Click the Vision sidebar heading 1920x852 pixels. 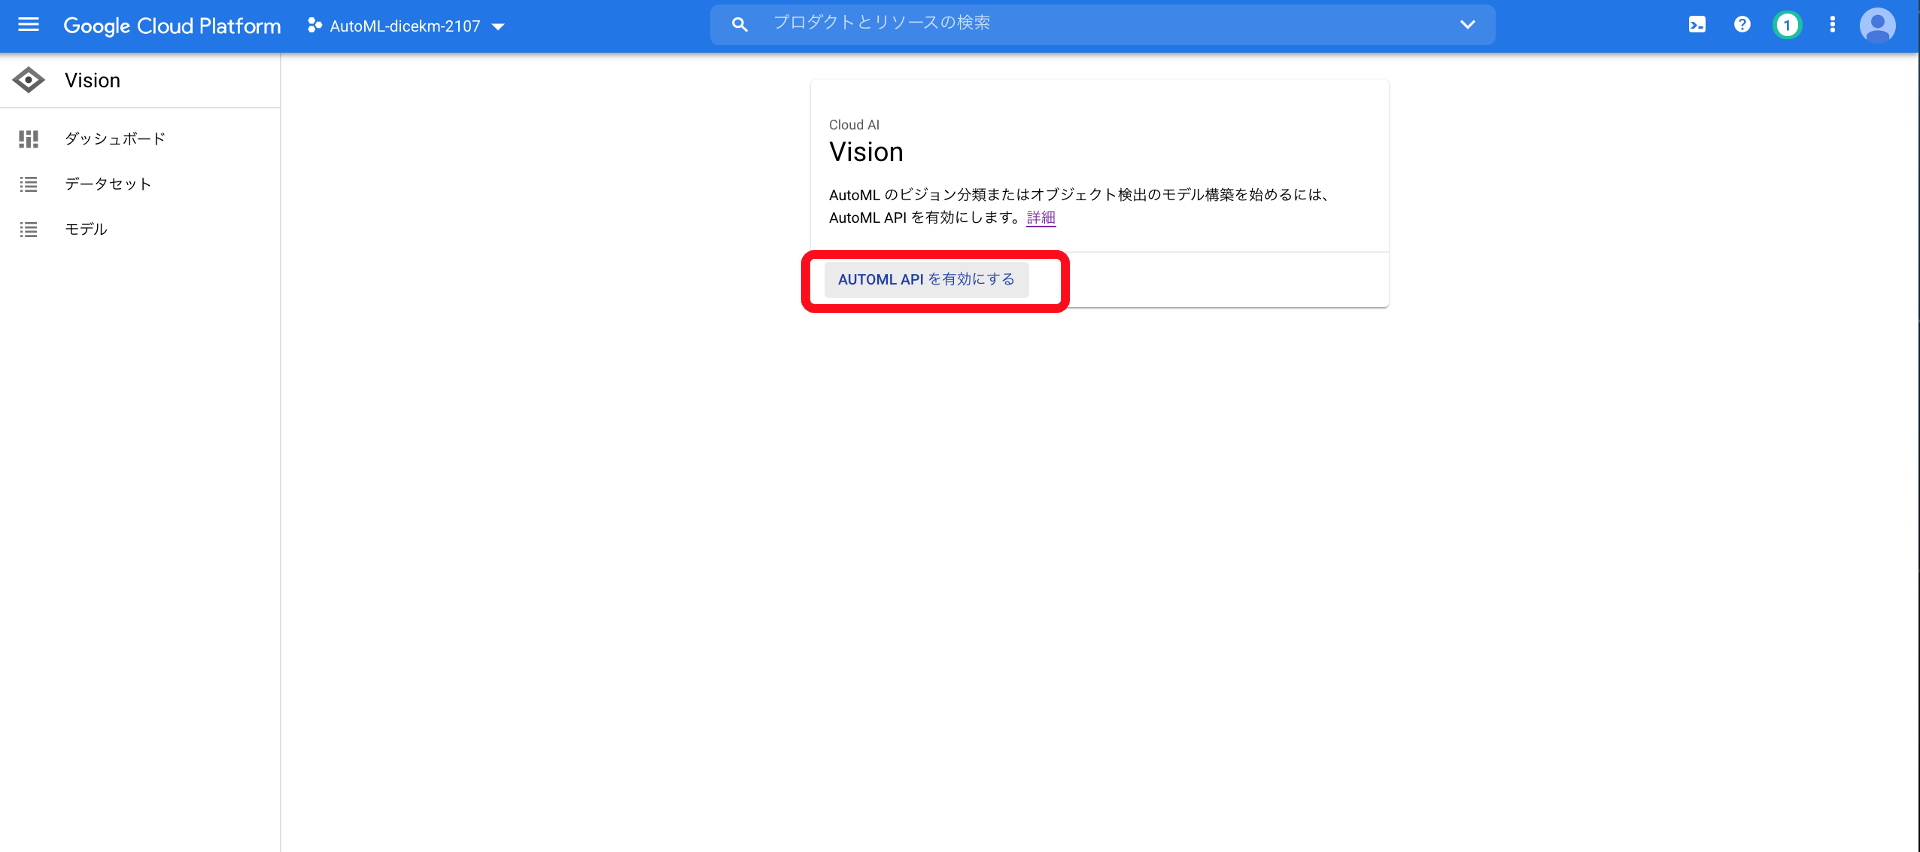point(92,80)
